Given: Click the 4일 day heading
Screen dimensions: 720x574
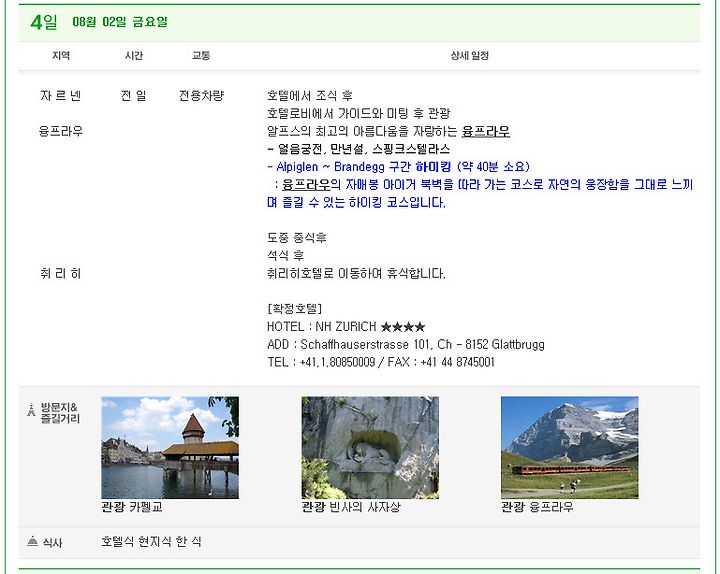Looking at the screenshot, I should (x=44, y=22).
